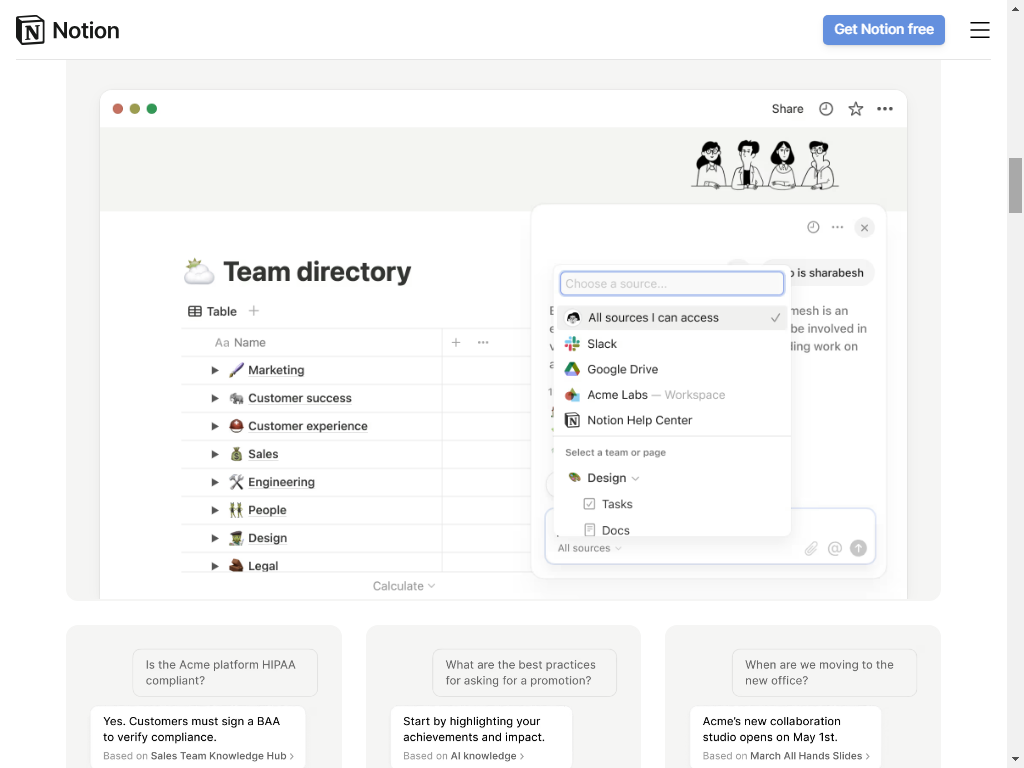Viewport: 1024px width, 768px height.
Task: Expand the People row
Action: tap(215, 511)
